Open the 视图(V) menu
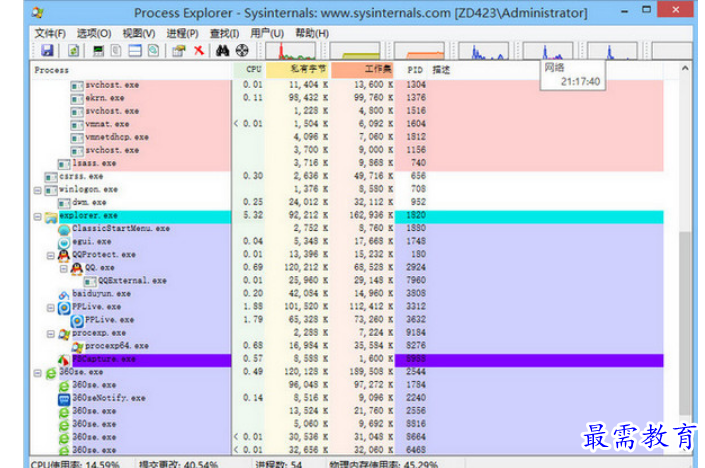The height and width of the screenshot is (468, 705). coord(139,33)
